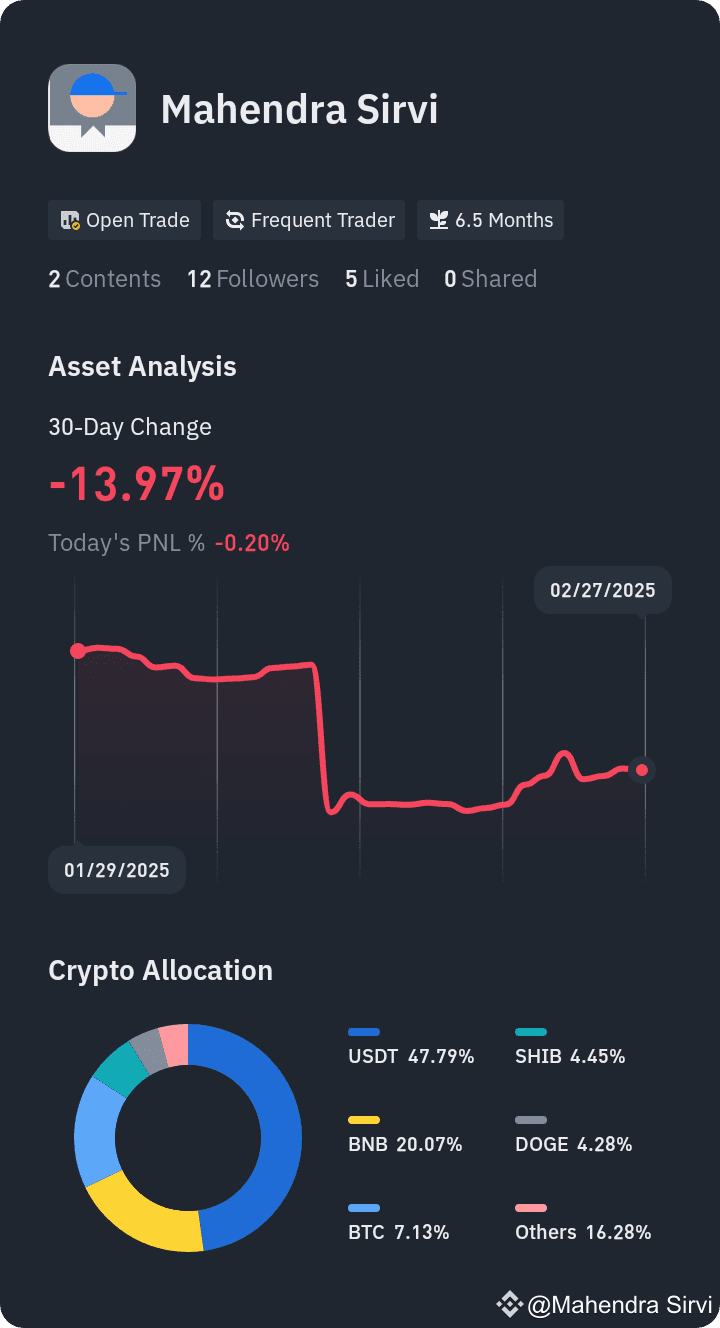Screen dimensions: 720x1328
Task: Click the Mahendra Sirvi profile name
Action: point(299,109)
